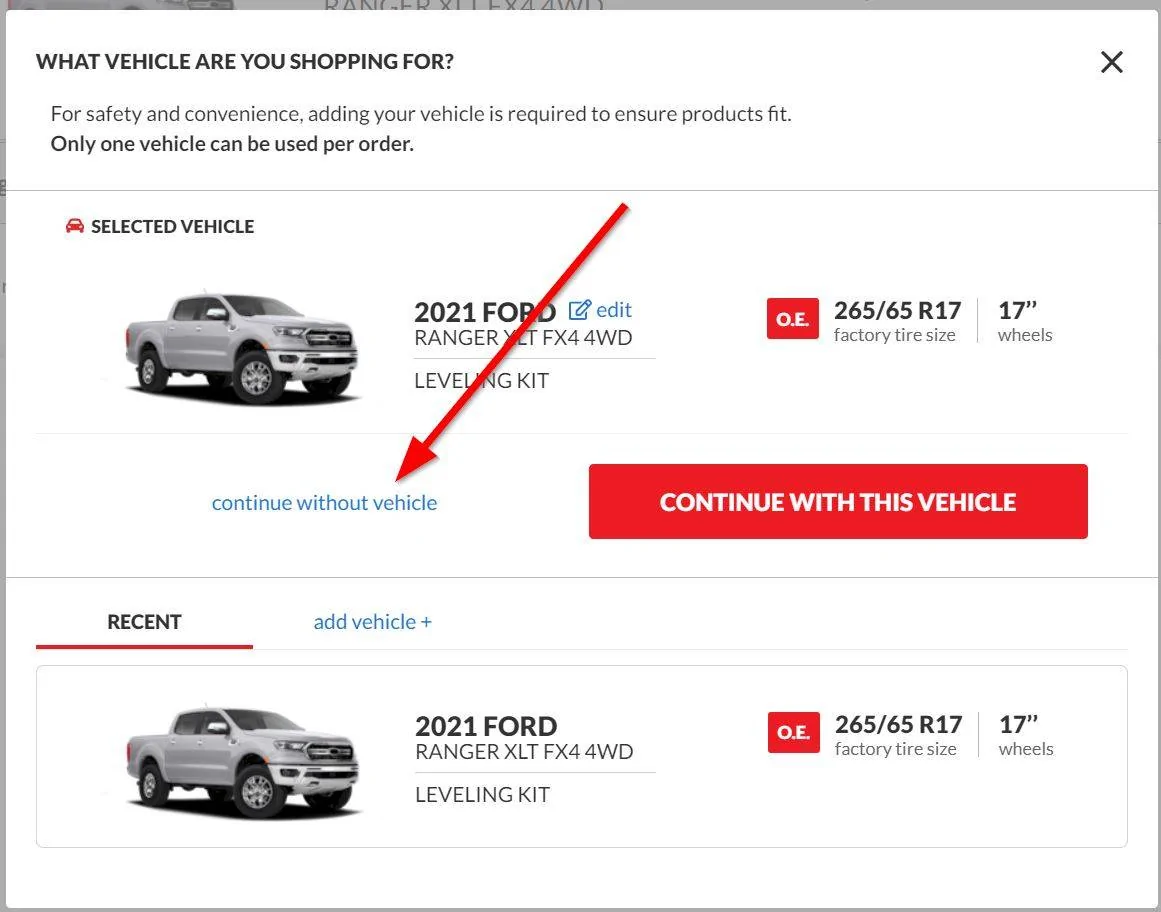Click Continue With This Vehicle button

click(x=838, y=501)
